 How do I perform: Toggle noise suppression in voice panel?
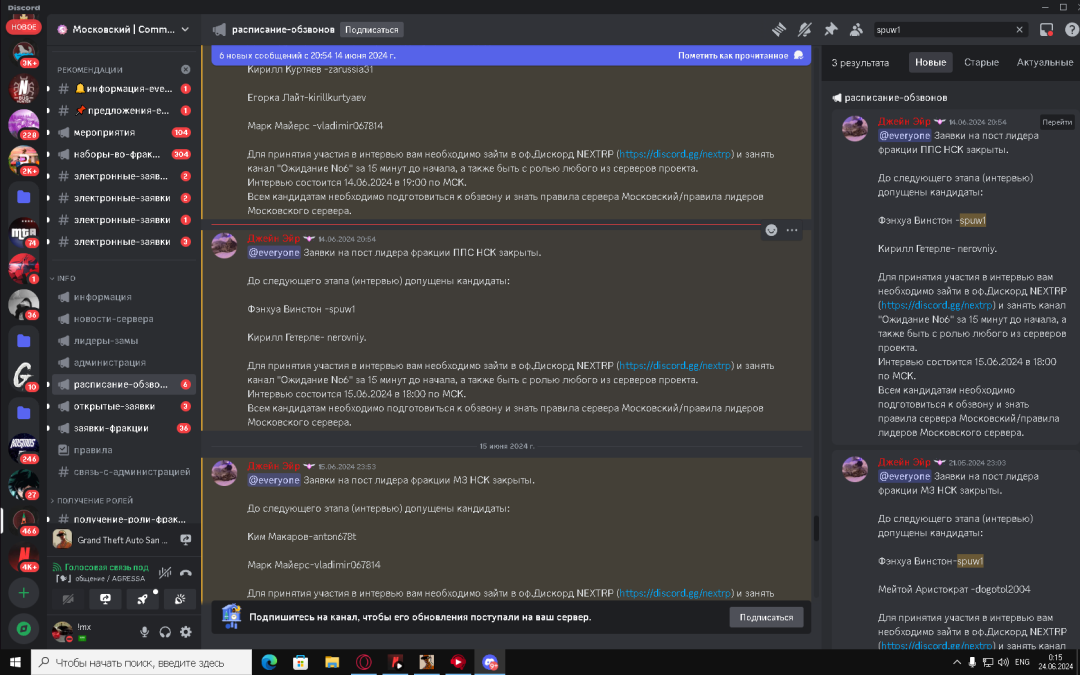[164, 572]
